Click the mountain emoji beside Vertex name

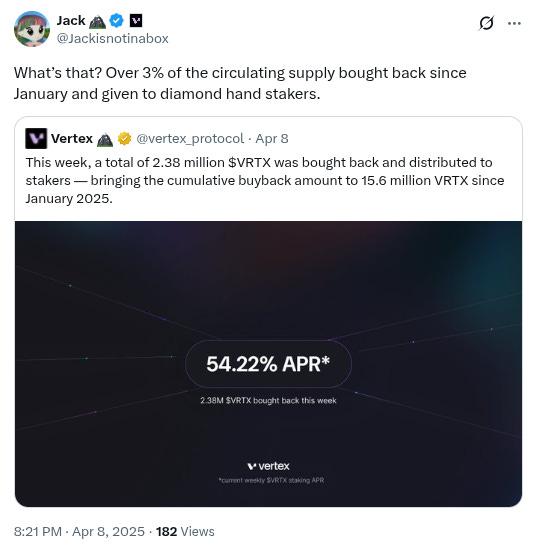point(105,139)
